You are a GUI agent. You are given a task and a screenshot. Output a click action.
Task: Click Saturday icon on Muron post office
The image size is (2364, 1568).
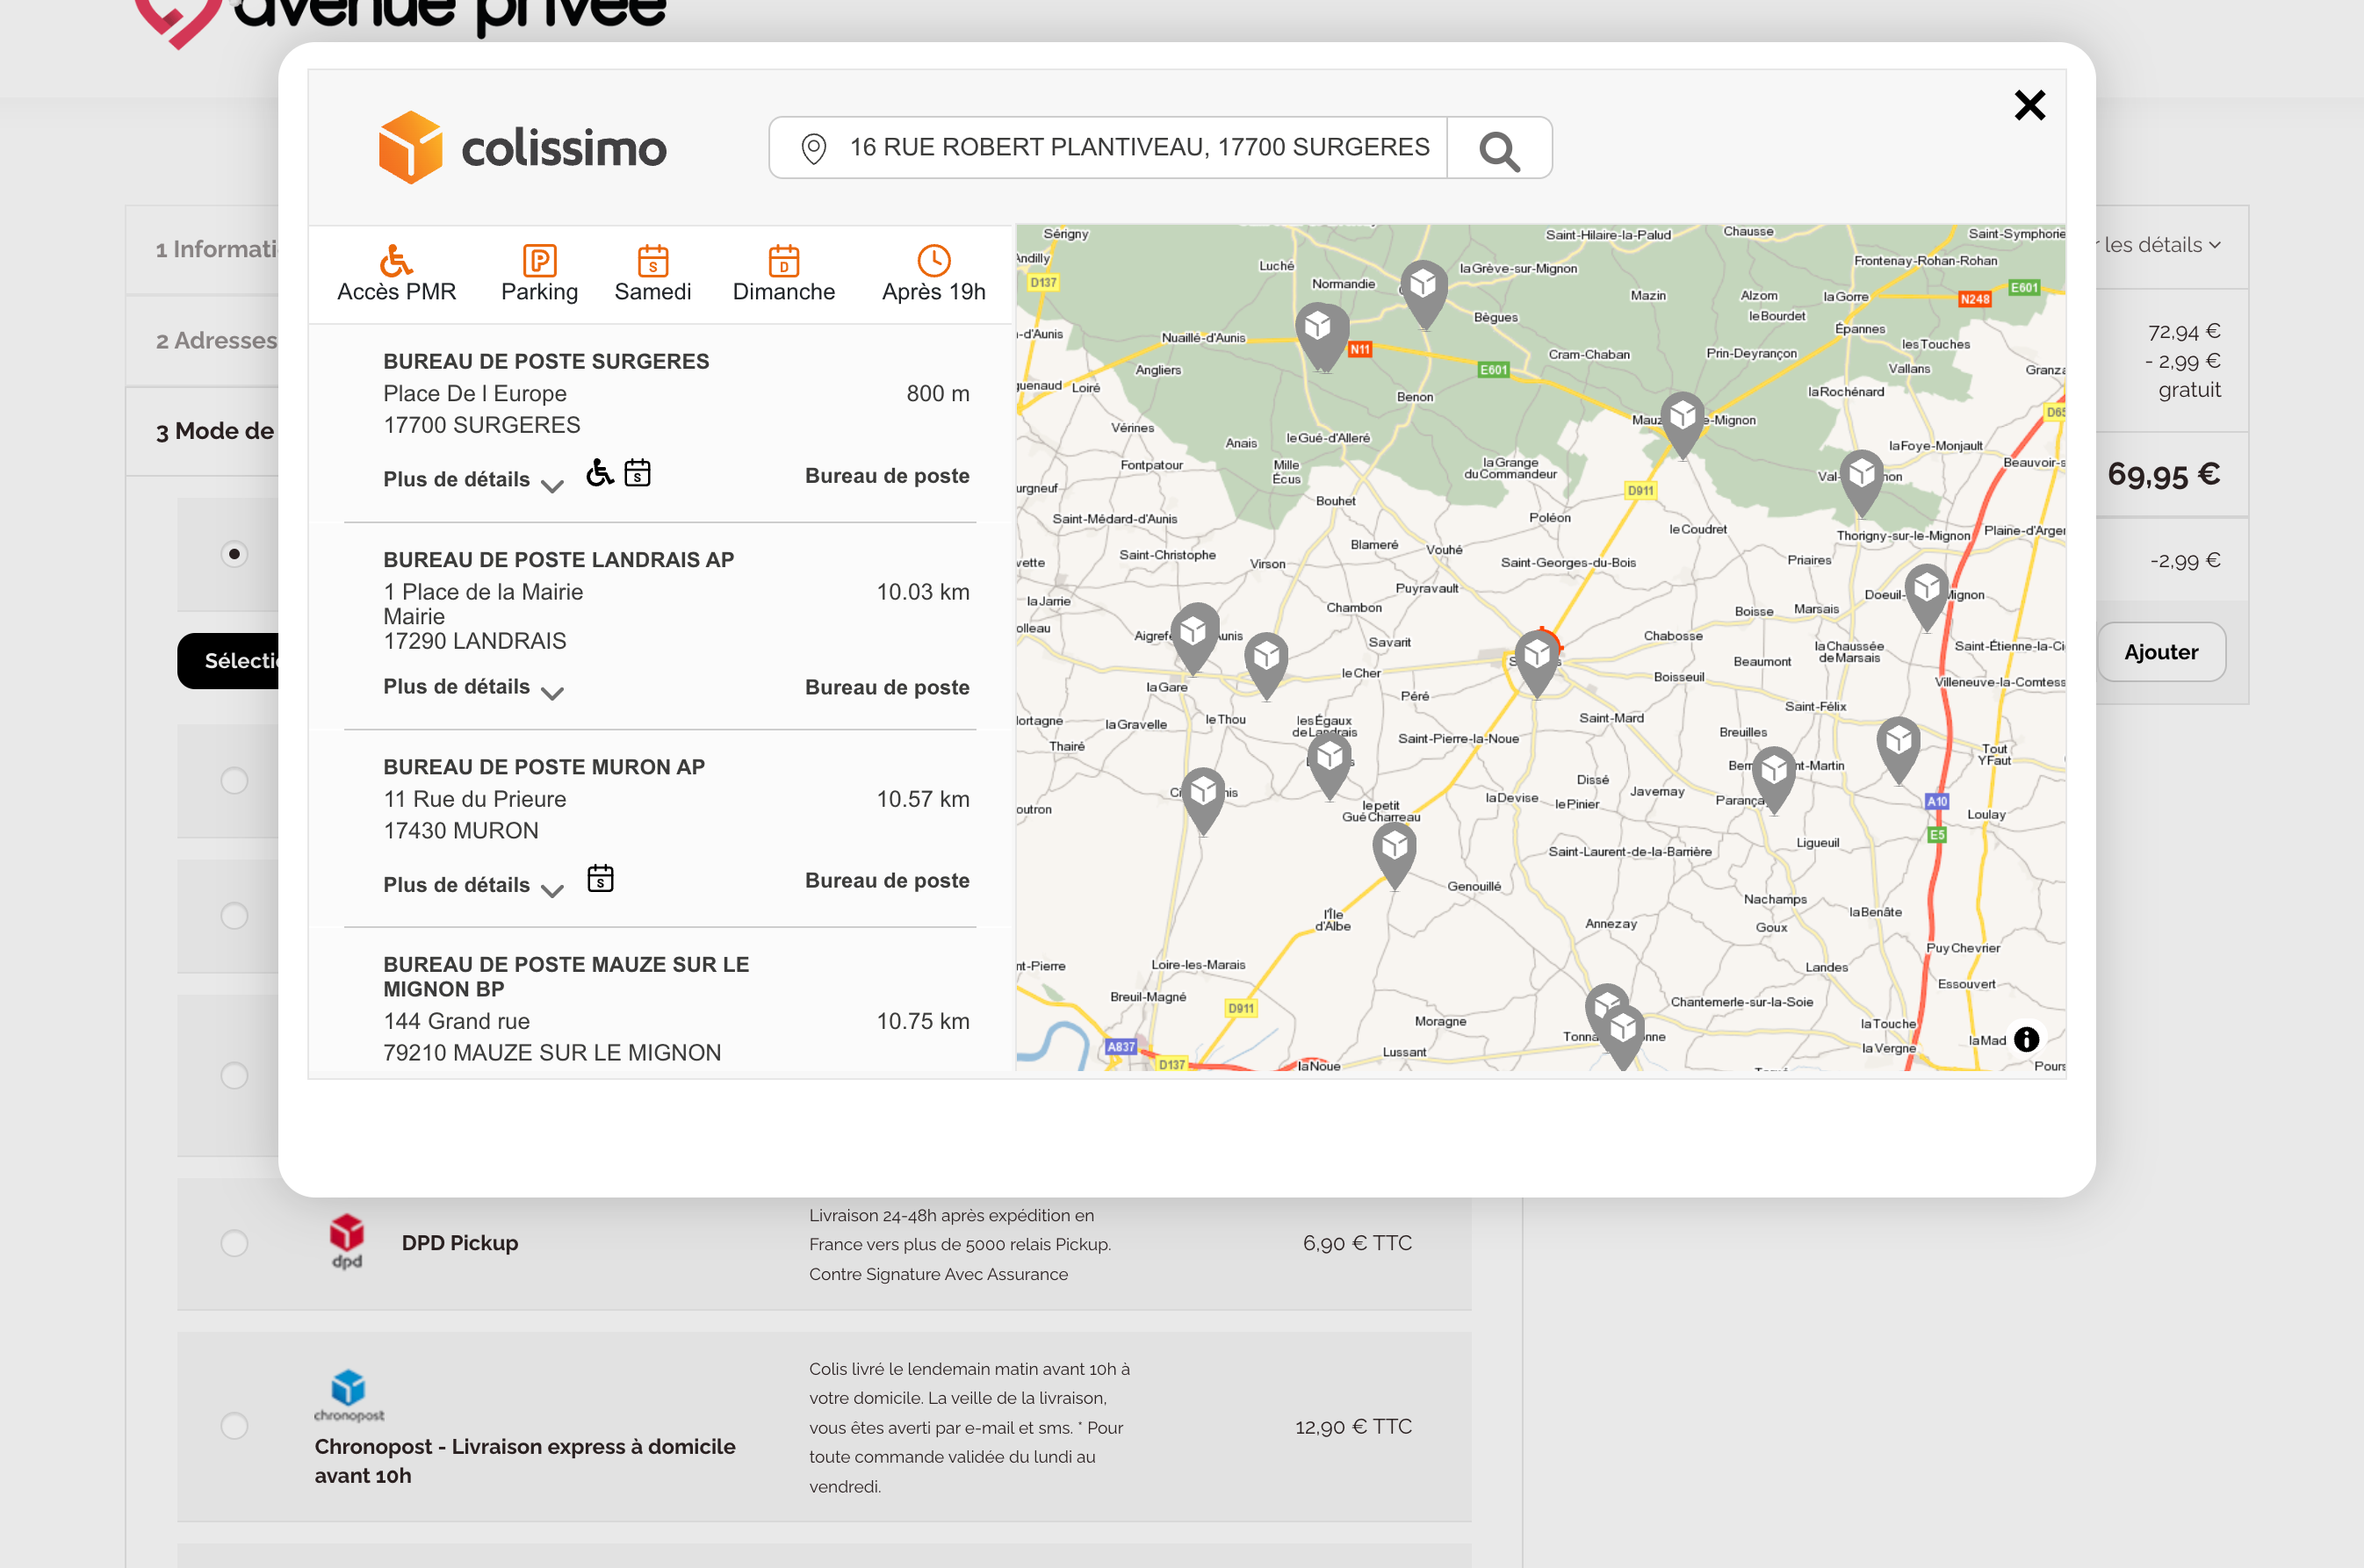click(x=600, y=878)
